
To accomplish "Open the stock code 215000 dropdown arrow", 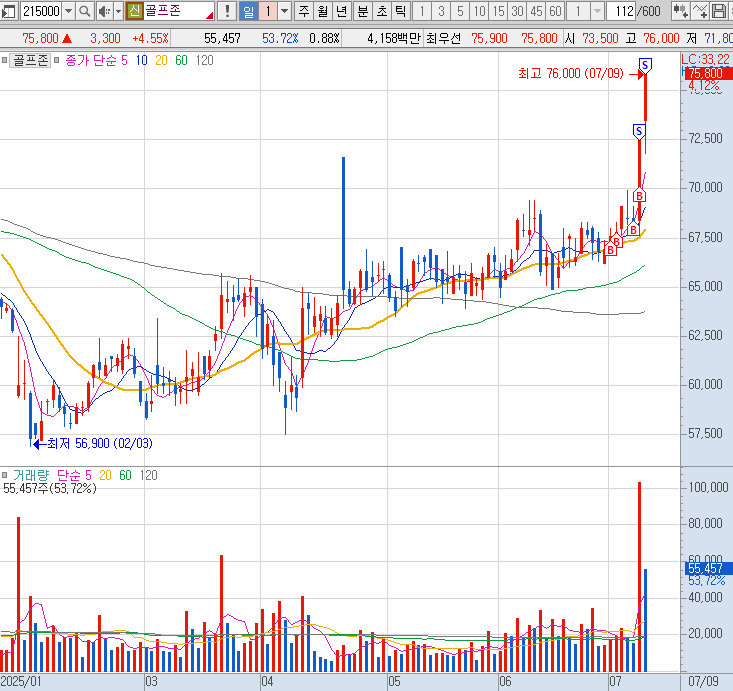I will pos(68,11).
